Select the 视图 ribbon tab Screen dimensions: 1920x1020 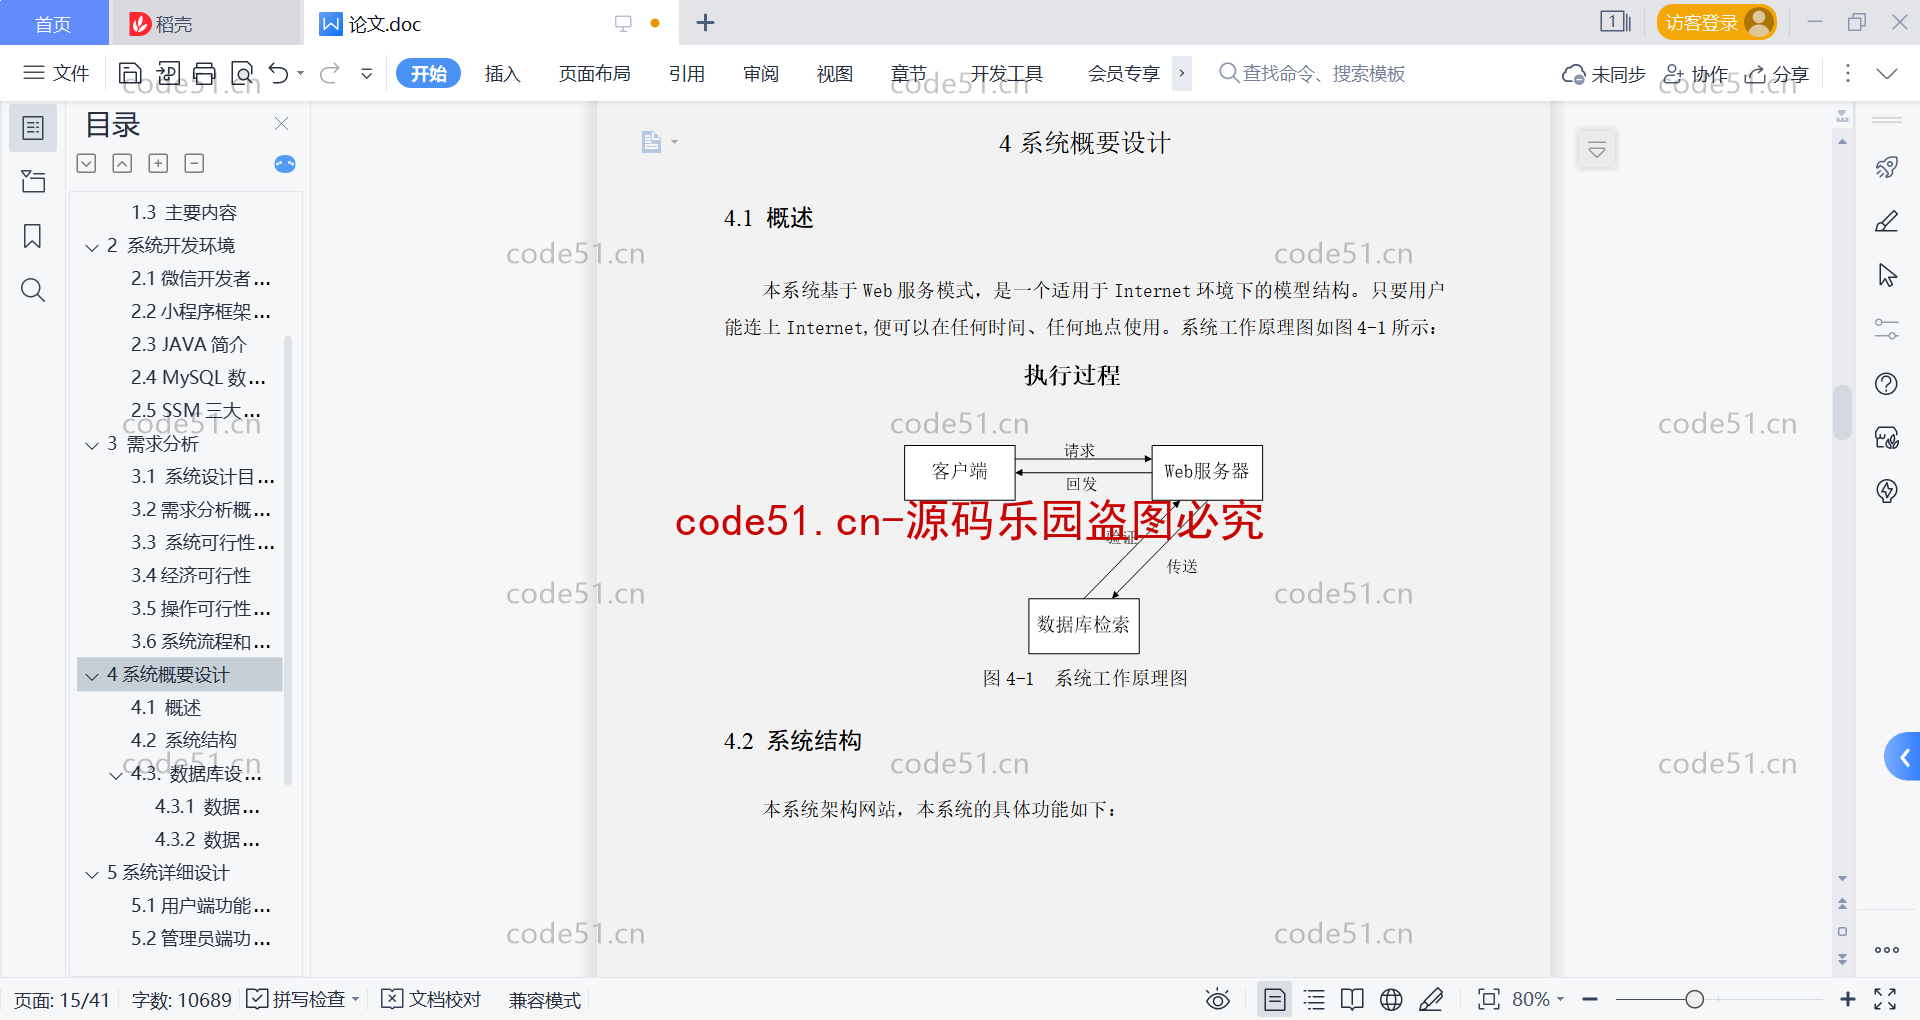coord(835,73)
